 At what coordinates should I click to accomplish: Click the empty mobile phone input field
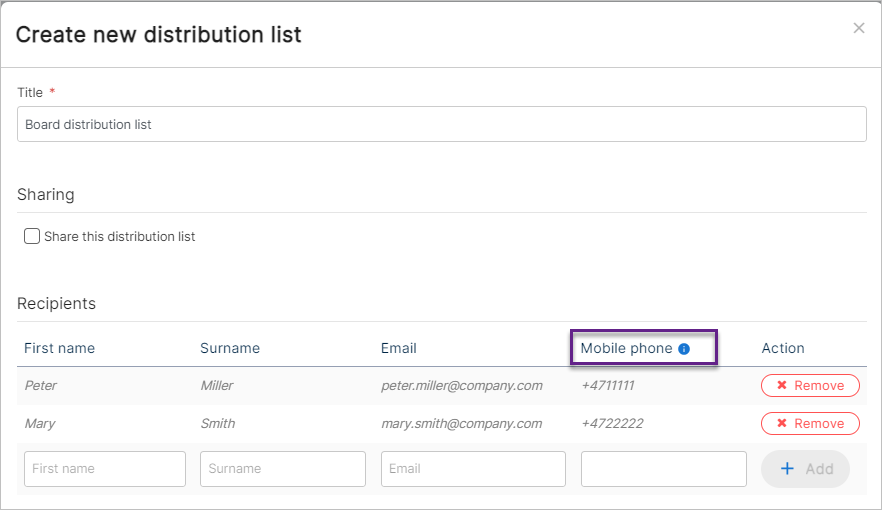[664, 468]
